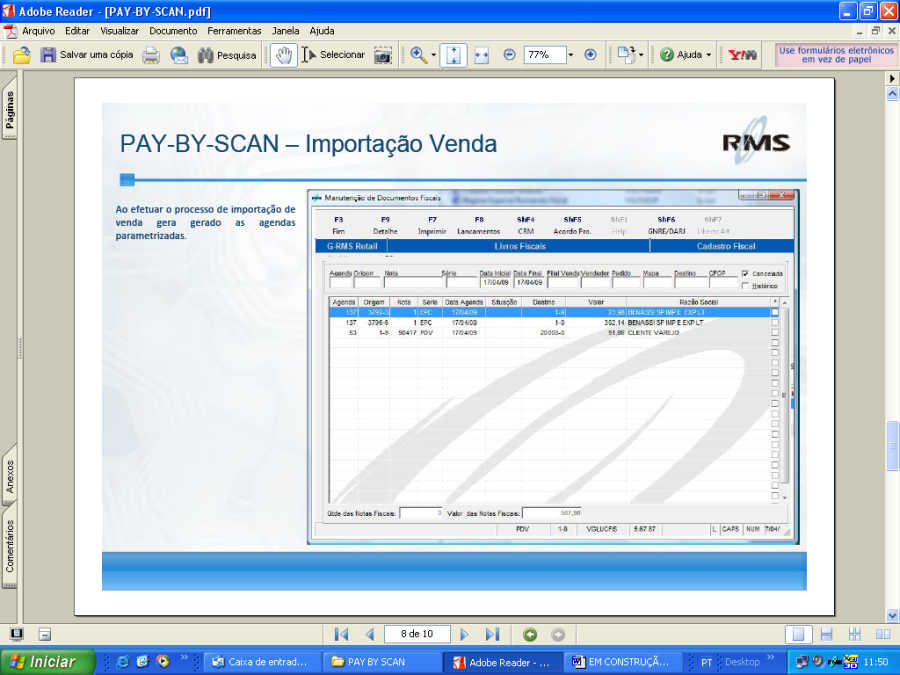
Task: Toggle full screen view icon
Action: point(17,634)
